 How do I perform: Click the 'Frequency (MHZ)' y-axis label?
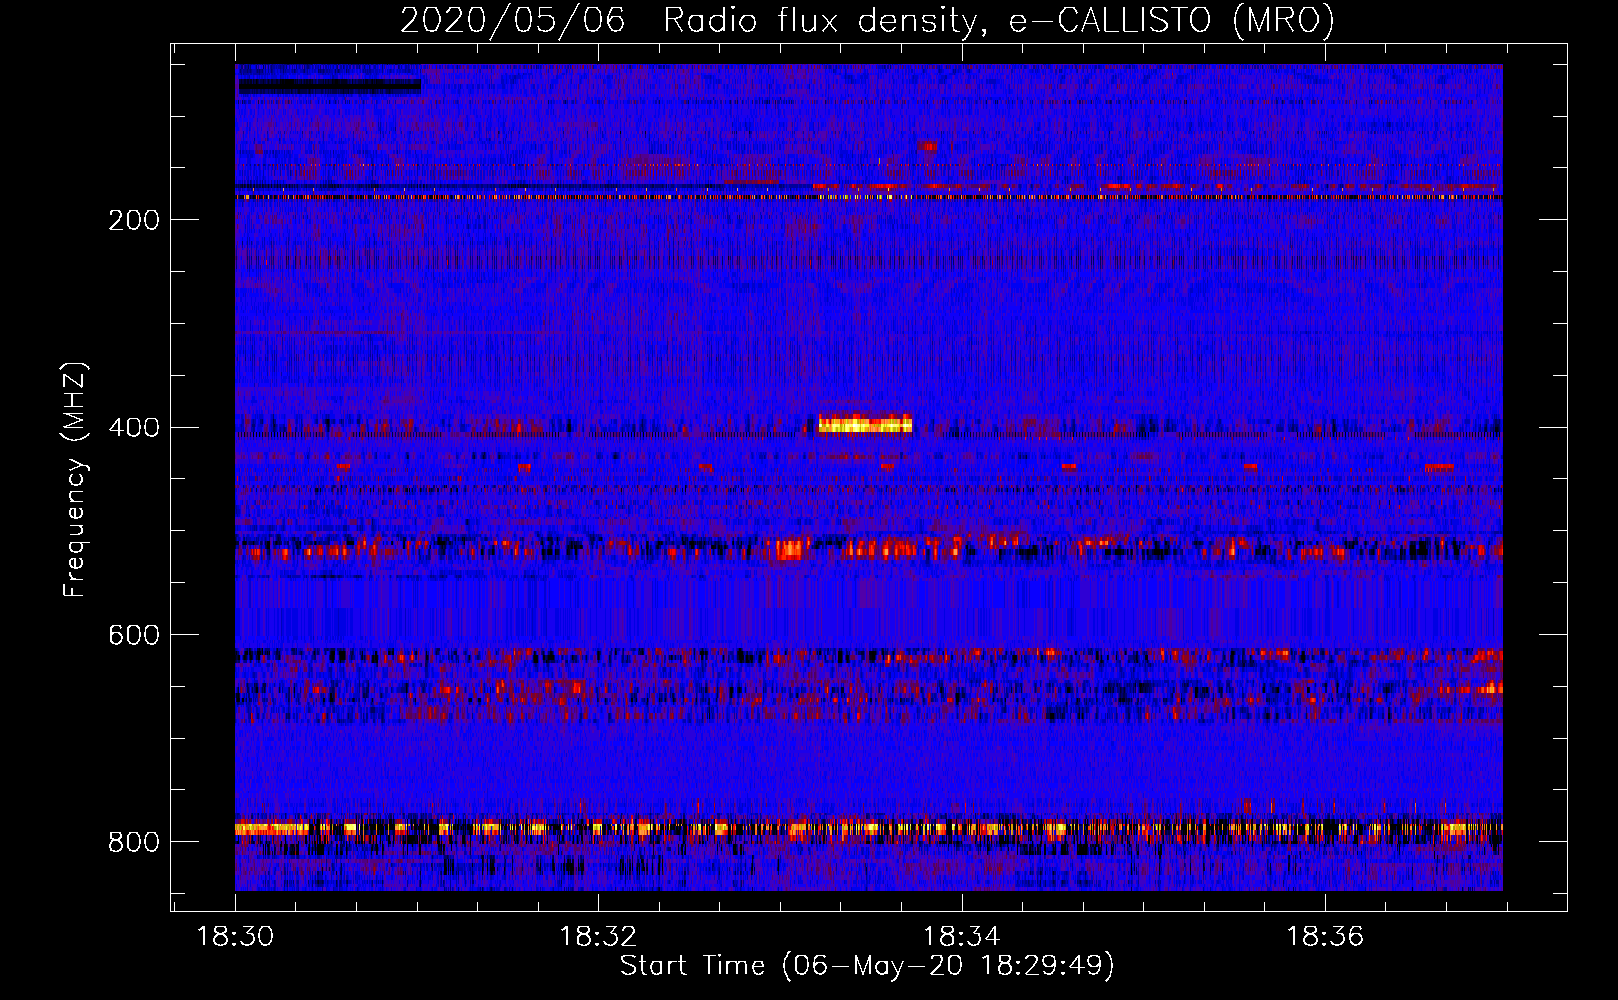pos(74,479)
